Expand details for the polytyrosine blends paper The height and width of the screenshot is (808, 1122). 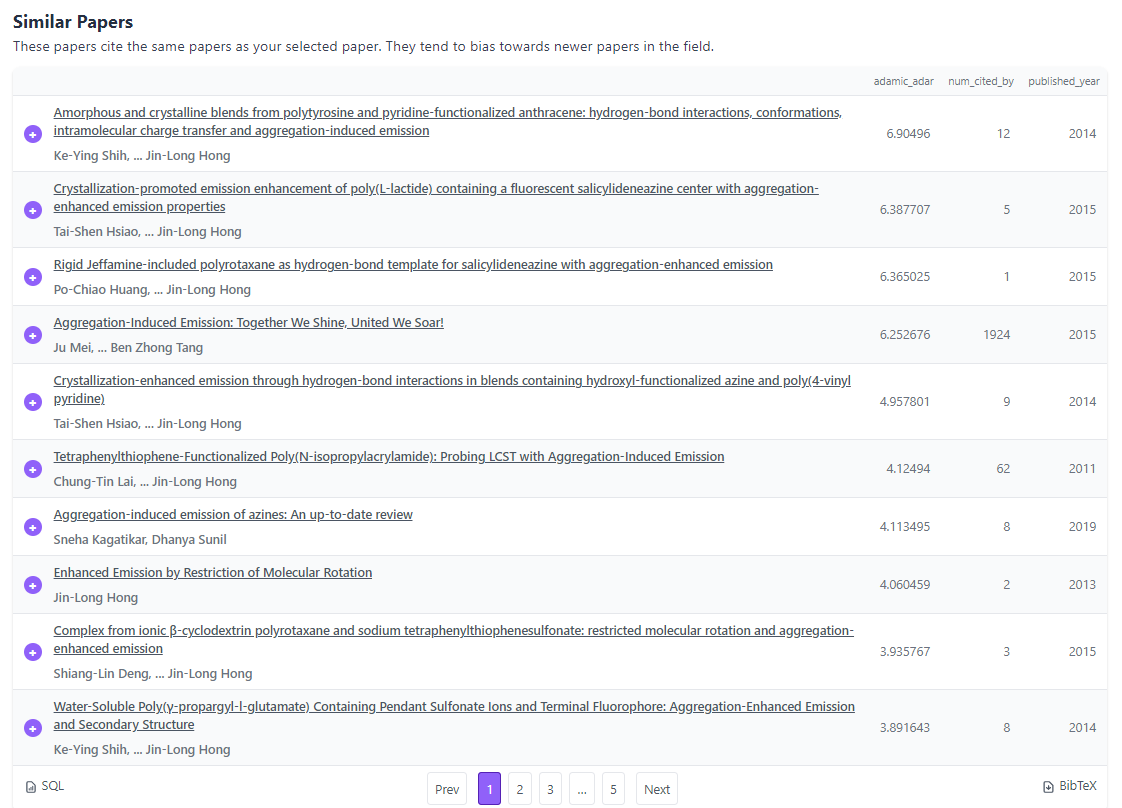coord(32,133)
